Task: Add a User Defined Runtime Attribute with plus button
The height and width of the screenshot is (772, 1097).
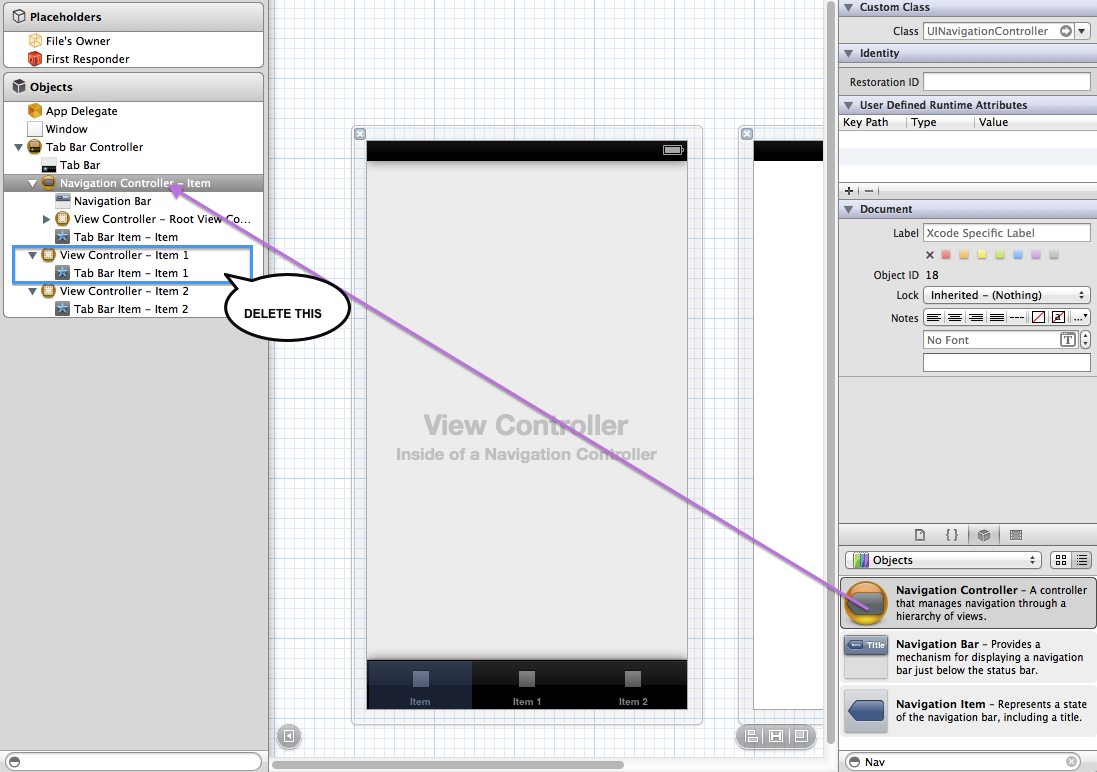Action: [848, 190]
